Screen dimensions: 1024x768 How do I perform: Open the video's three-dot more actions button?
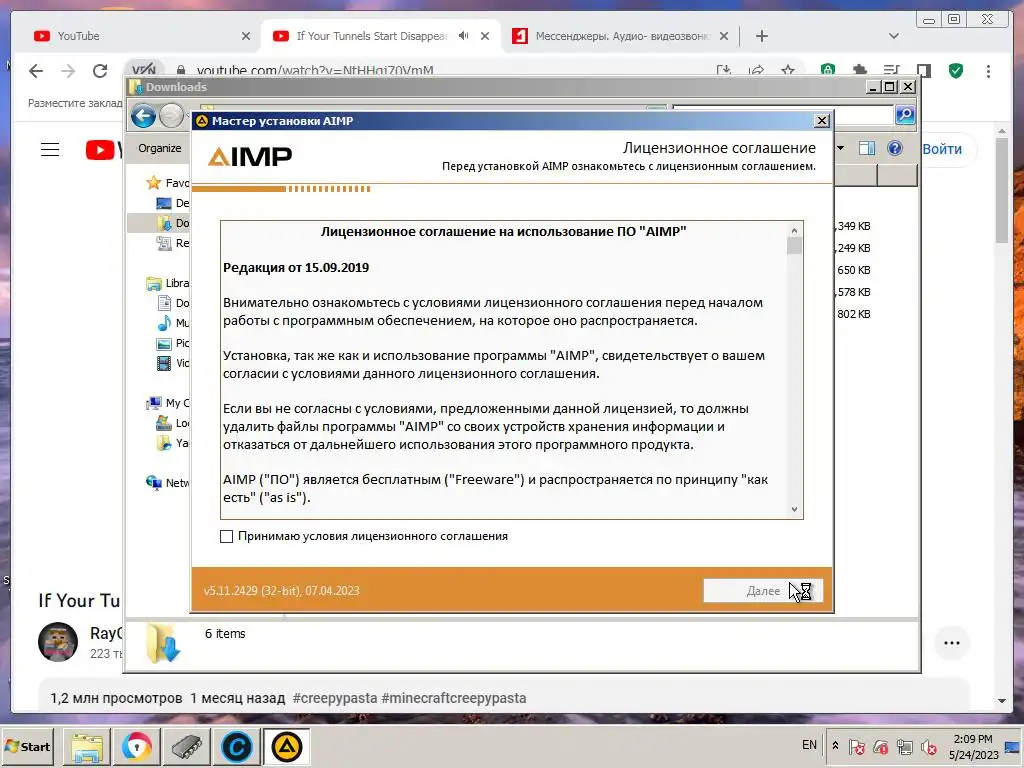[x=952, y=643]
